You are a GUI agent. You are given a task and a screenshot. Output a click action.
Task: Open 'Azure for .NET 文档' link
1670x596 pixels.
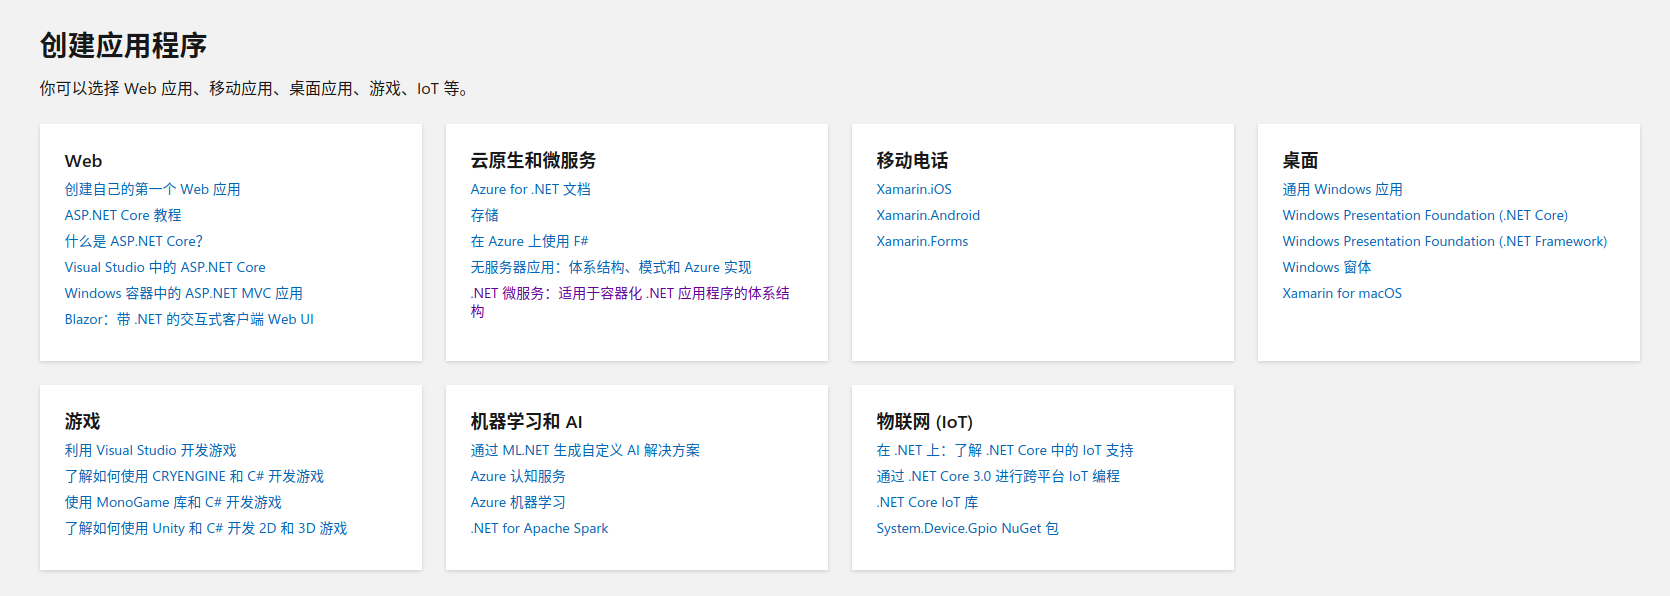pos(531,189)
